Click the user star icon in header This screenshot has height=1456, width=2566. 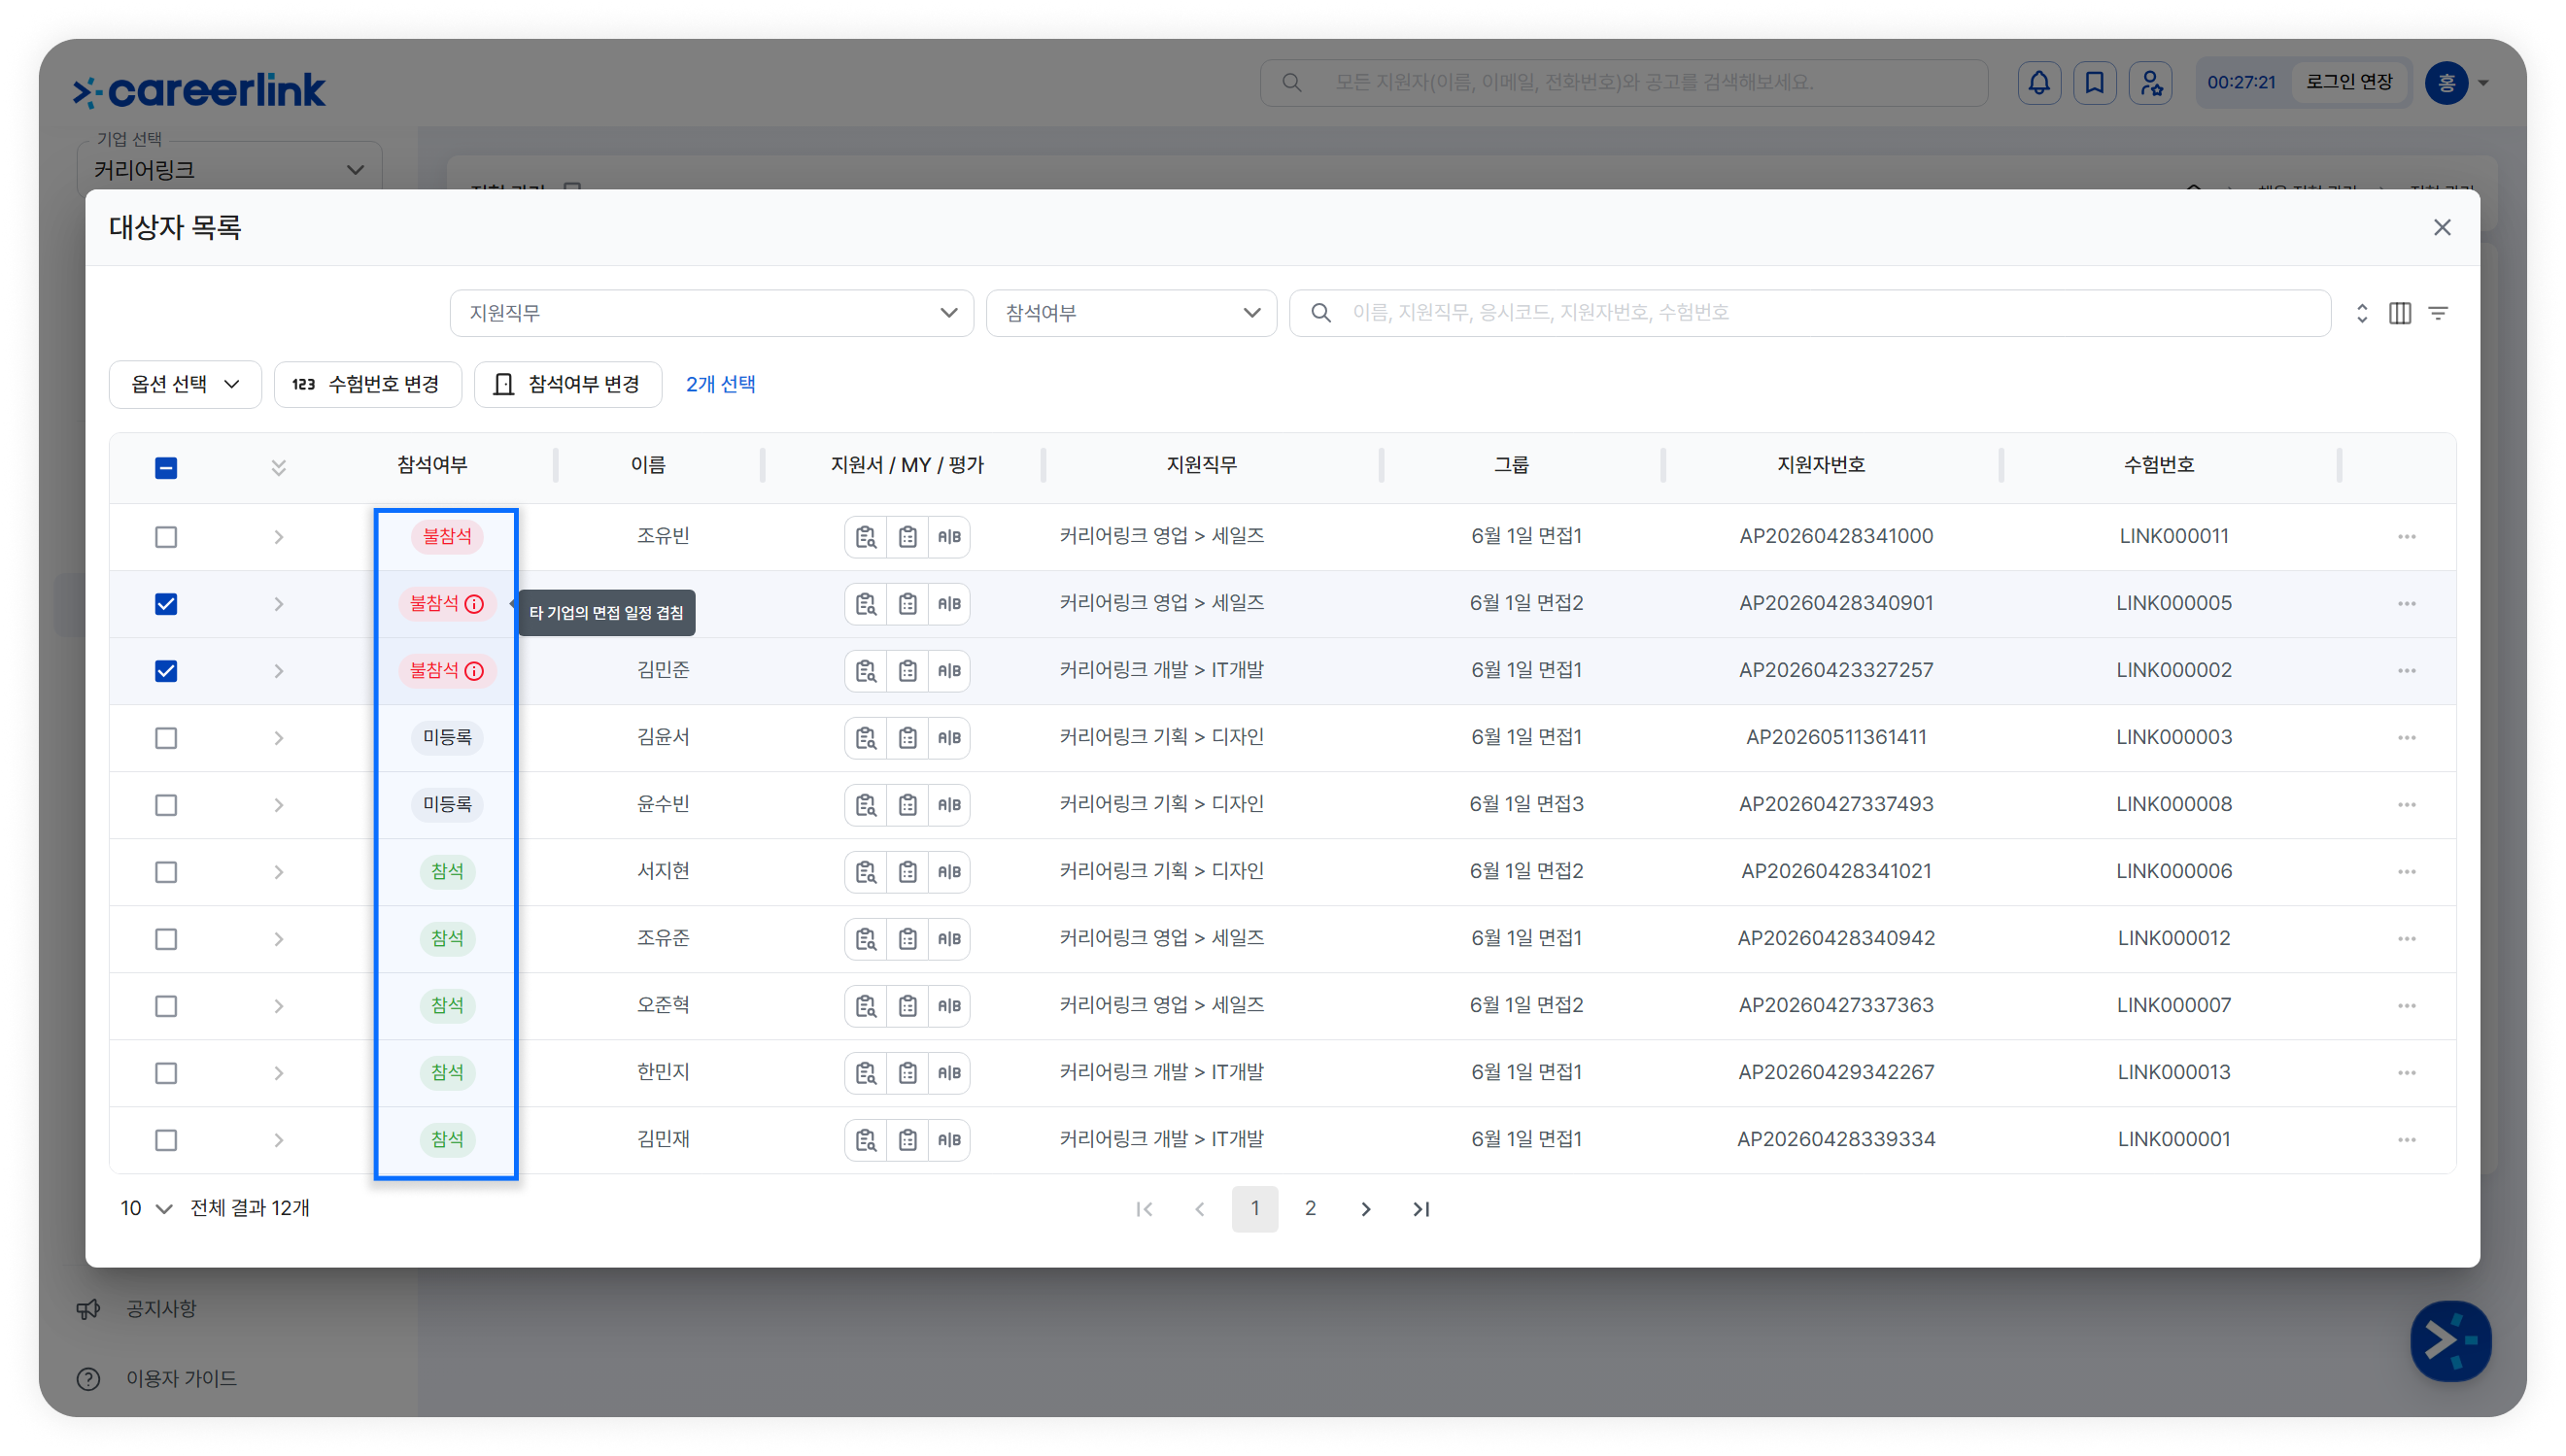[x=2150, y=83]
